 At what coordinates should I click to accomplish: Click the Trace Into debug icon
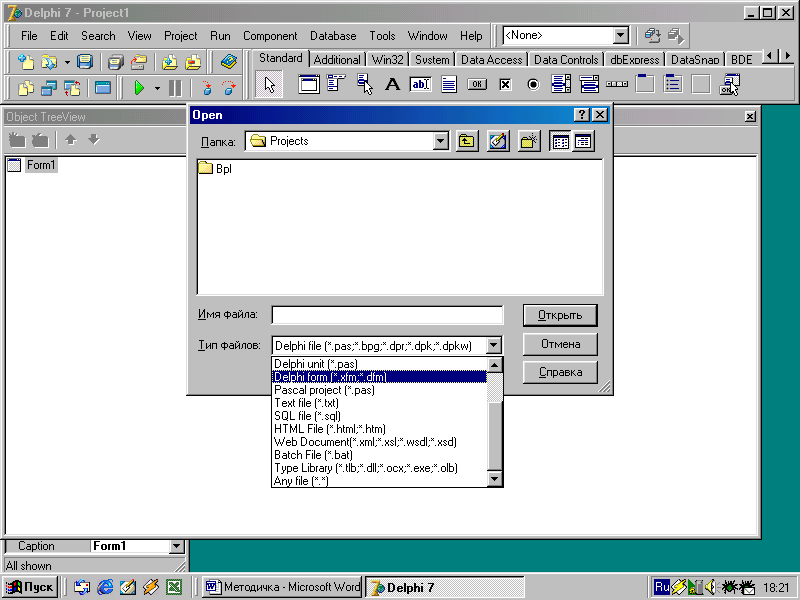pos(207,88)
